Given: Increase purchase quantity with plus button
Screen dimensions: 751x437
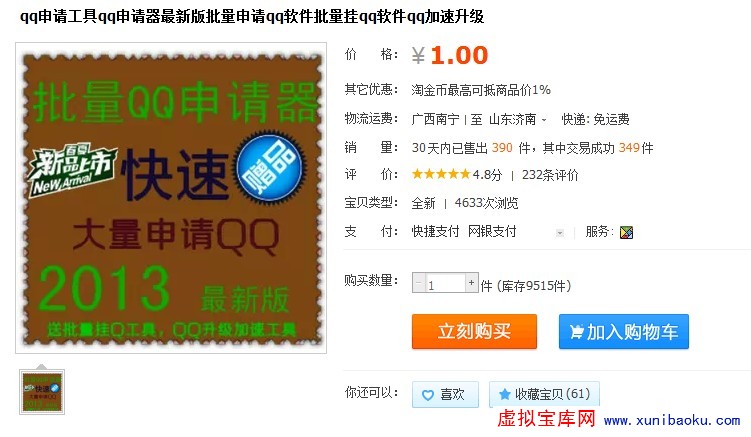Looking at the screenshot, I should 471,283.
